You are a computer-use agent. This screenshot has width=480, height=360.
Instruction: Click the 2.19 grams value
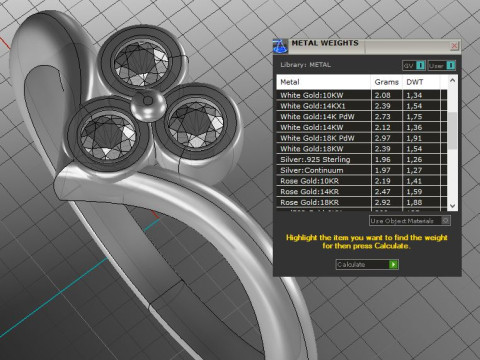coord(382,181)
